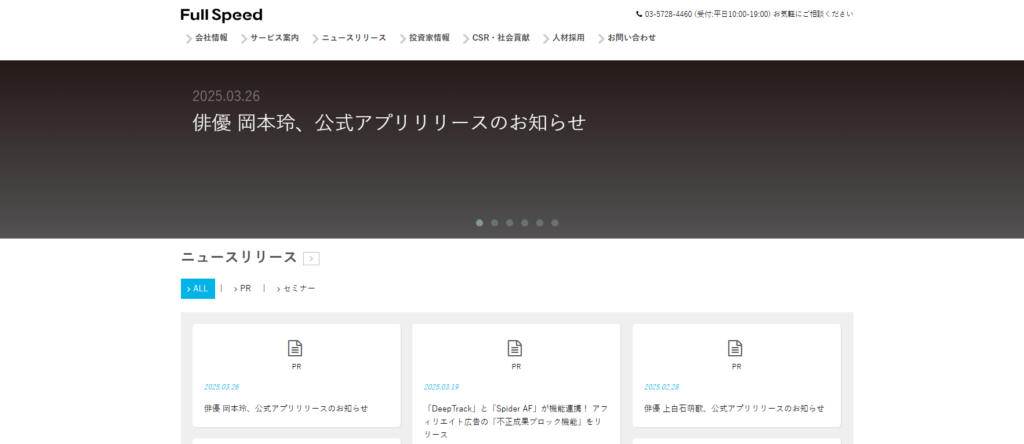Click the 2025.02.28 date in third card

coord(662,387)
